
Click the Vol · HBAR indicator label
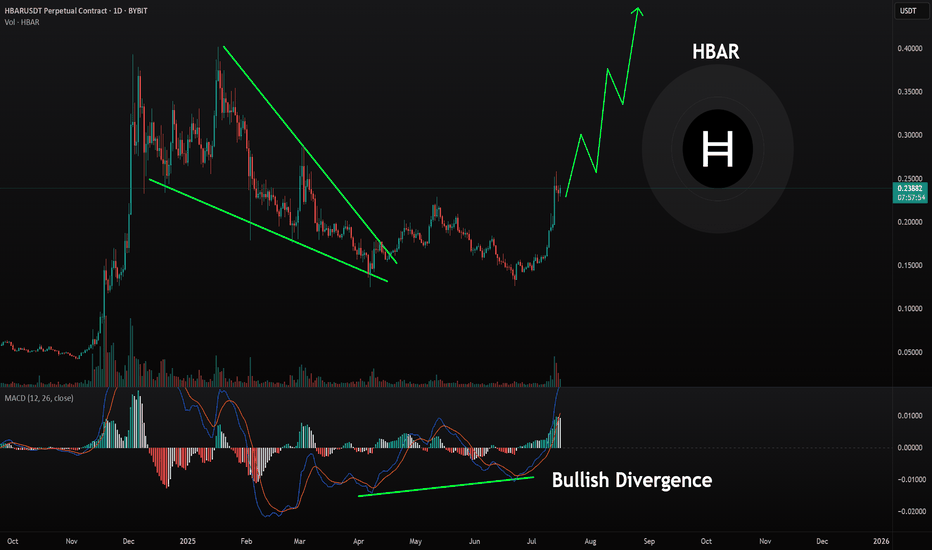click(x=22, y=22)
